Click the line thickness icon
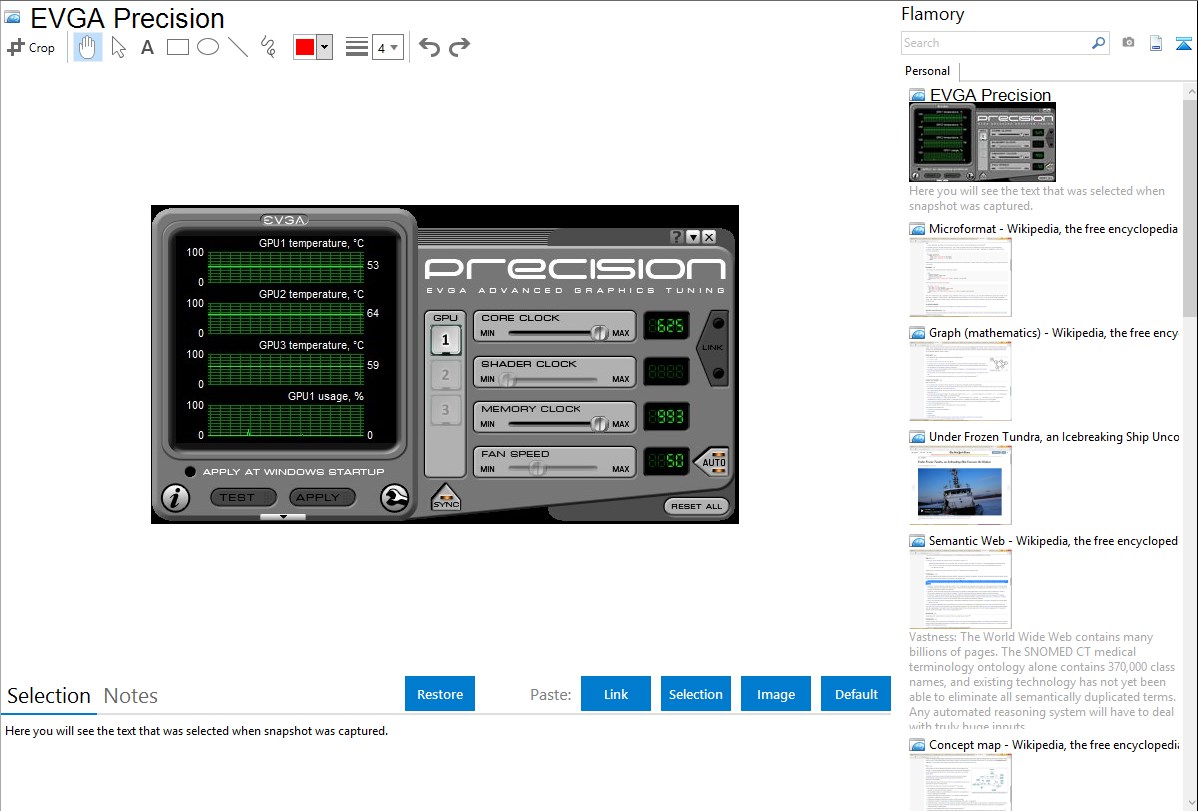Image resolution: width=1198 pixels, height=811 pixels. [356, 47]
